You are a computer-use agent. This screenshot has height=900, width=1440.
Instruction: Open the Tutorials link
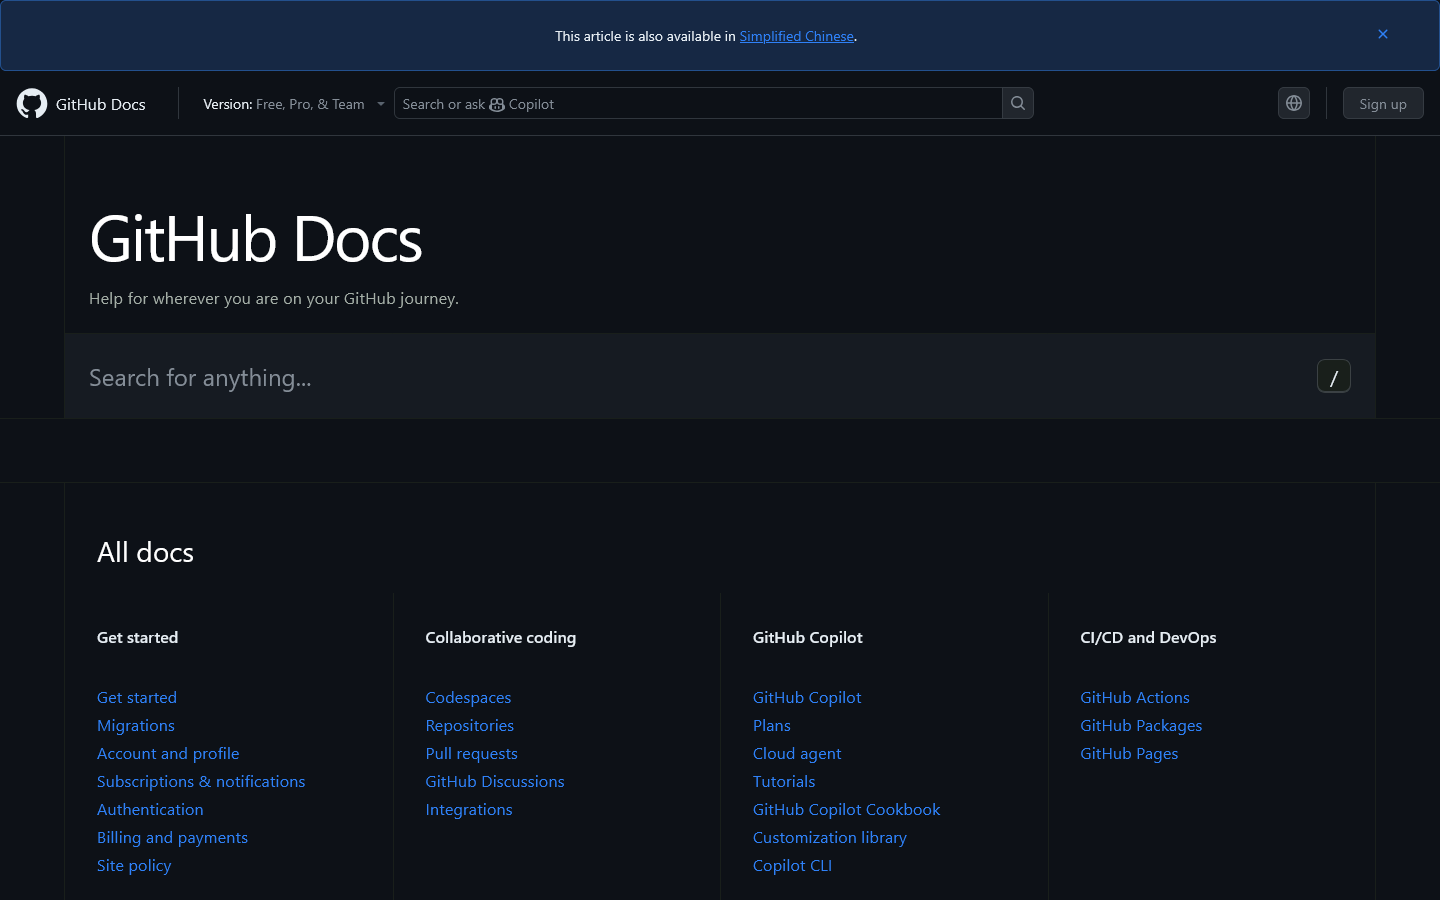click(784, 781)
